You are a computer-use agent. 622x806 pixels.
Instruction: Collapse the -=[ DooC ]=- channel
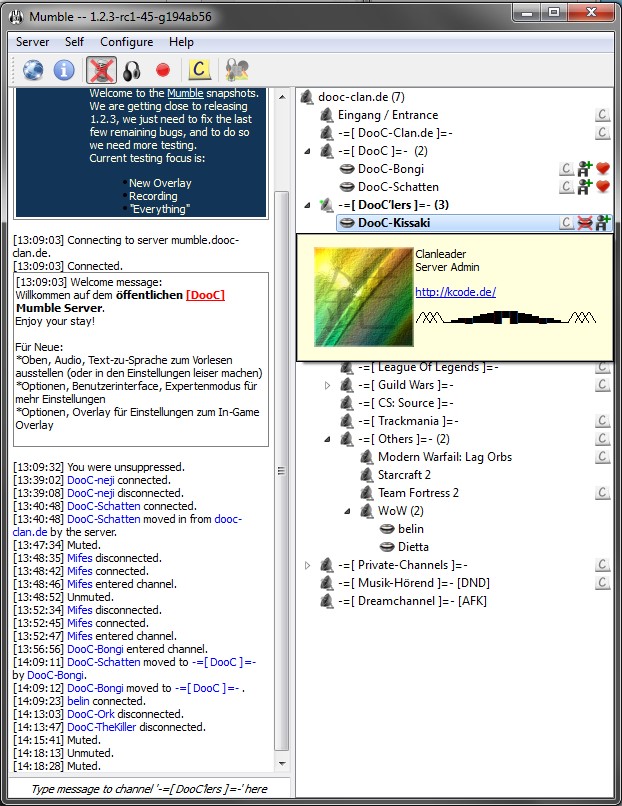coord(307,151)
